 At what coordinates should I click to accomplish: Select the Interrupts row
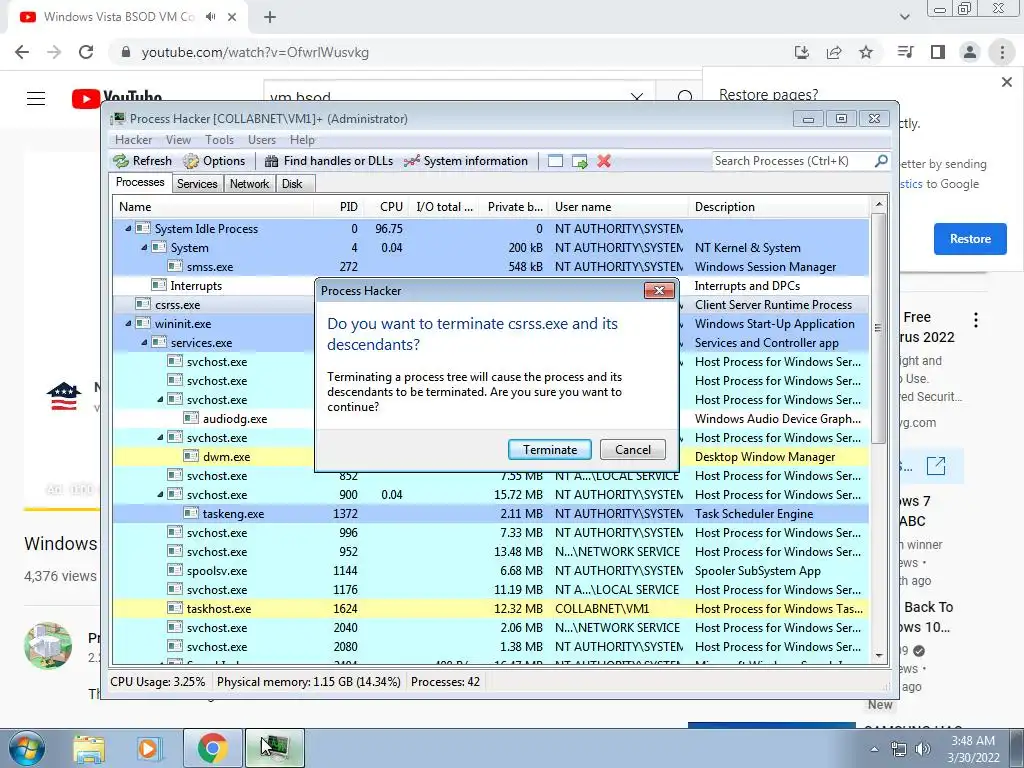pos(490,285)
